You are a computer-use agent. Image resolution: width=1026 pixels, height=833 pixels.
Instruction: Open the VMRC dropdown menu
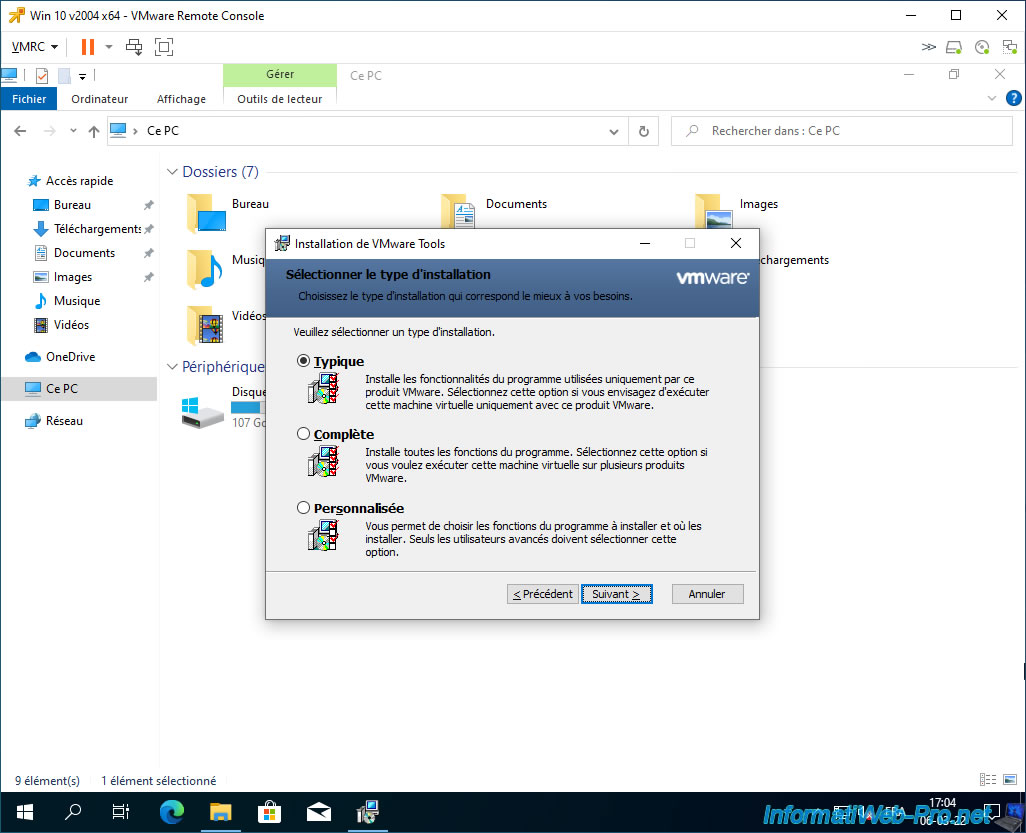pos(34,47)
